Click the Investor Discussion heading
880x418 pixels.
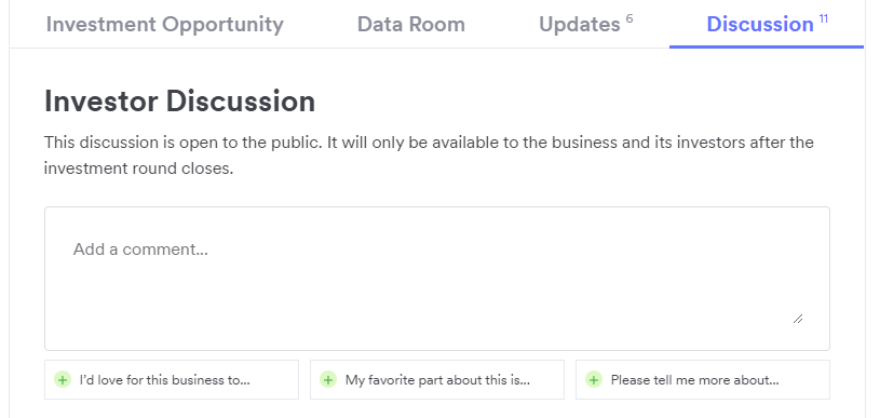click(x=180, y=102)
